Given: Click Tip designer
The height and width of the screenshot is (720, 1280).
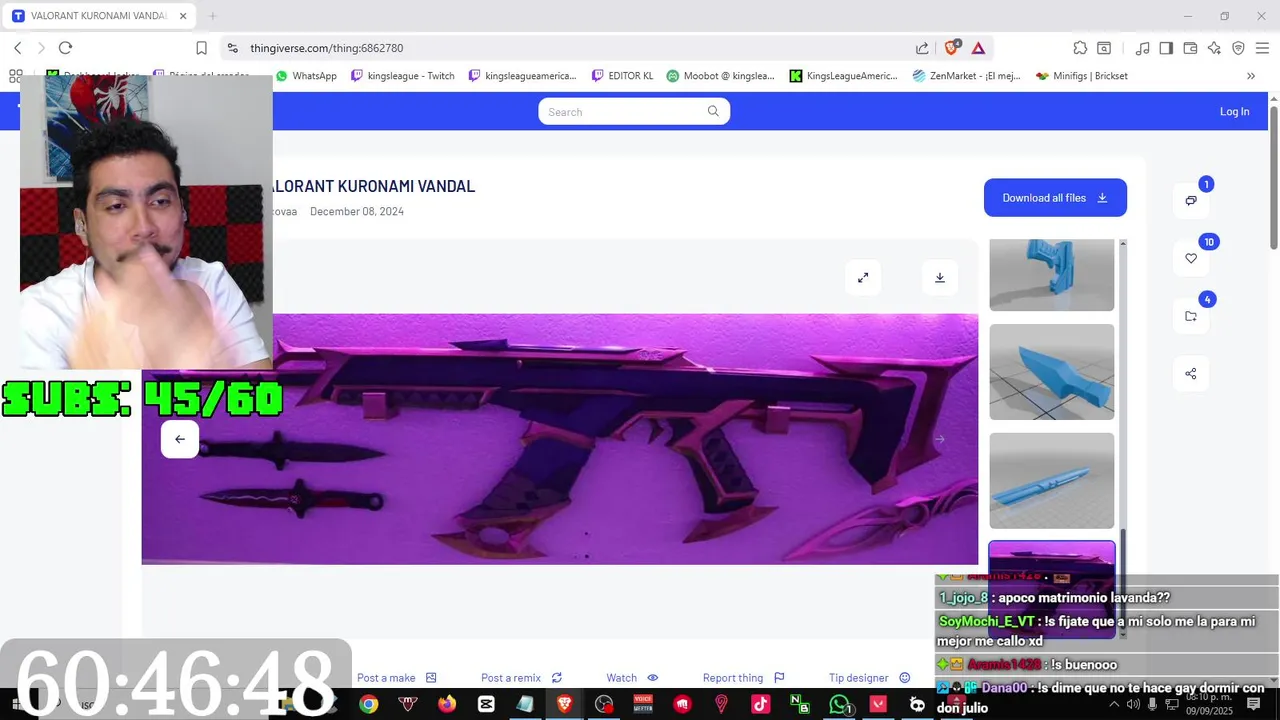Looking at the screenshot, I should point(869,678).
